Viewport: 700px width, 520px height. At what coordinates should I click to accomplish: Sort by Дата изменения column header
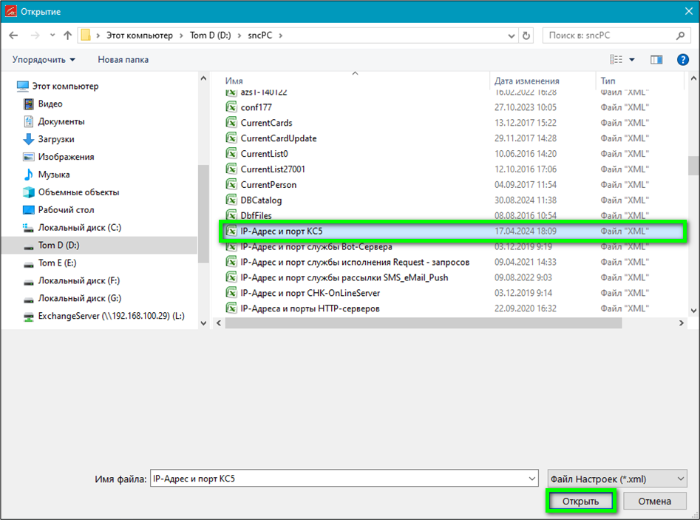click(525, 80)
